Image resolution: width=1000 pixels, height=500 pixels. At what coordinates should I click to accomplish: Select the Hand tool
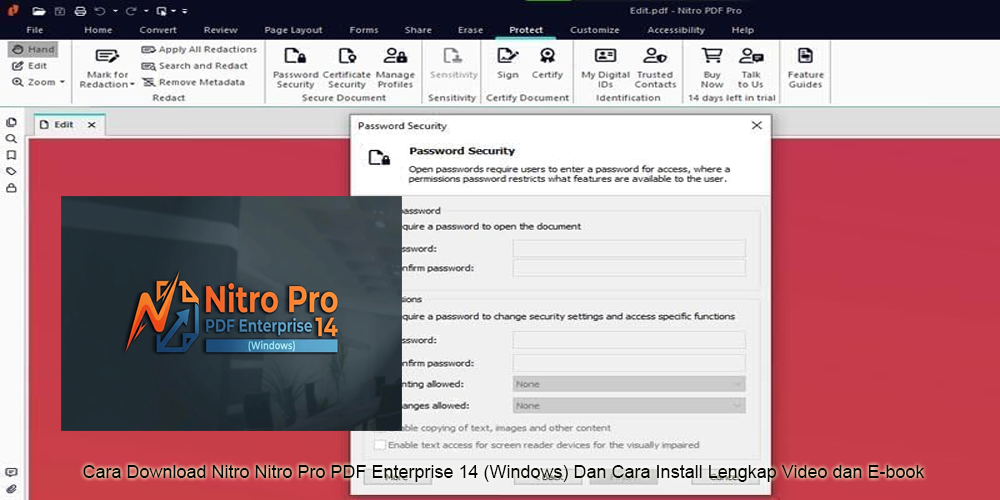[33, 49]
